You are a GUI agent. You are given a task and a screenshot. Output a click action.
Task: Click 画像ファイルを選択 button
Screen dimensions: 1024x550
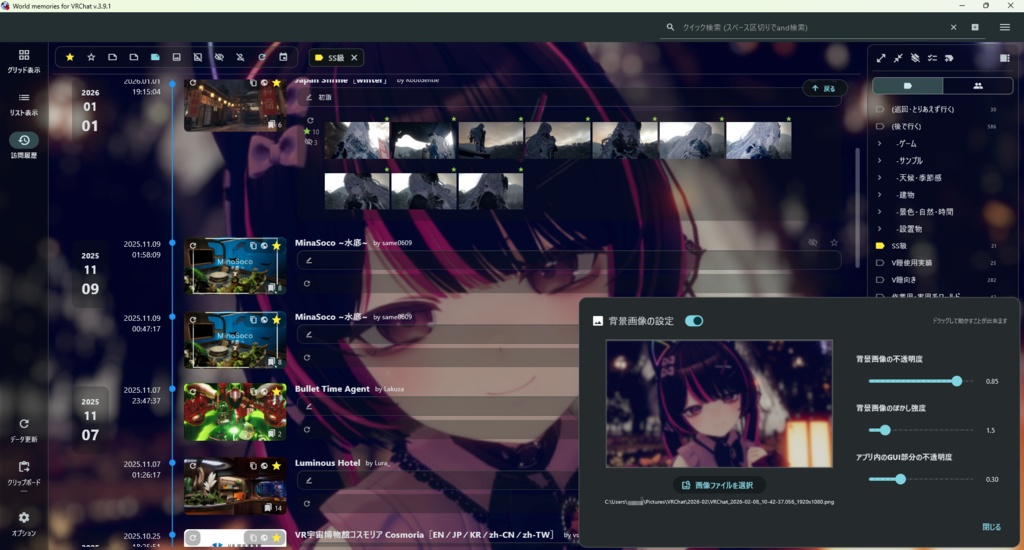pos(718,485)
